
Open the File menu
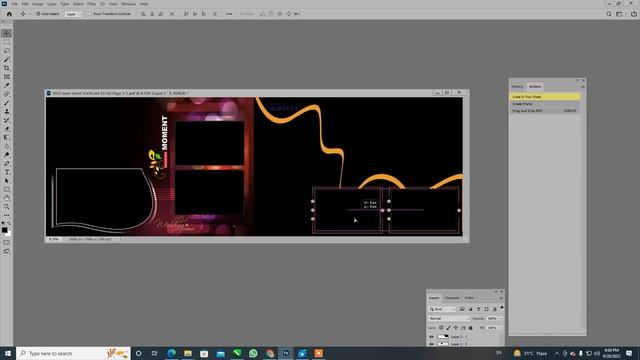pyautogui.click(x=14, y=4)
